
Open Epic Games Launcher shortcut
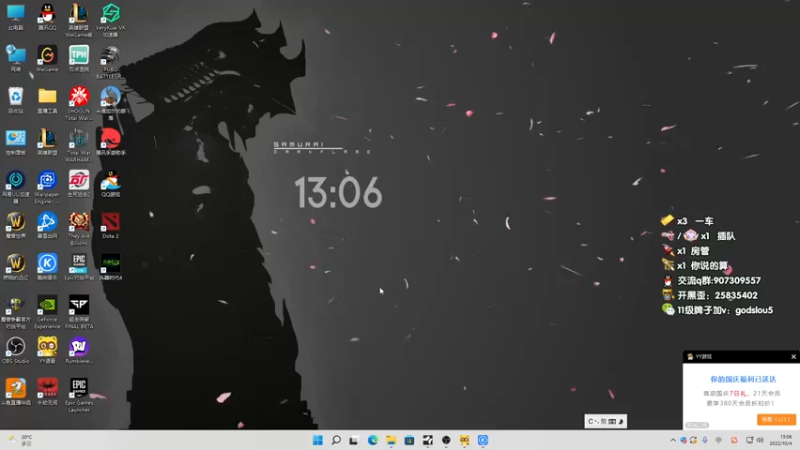click(x=79, y=393)
